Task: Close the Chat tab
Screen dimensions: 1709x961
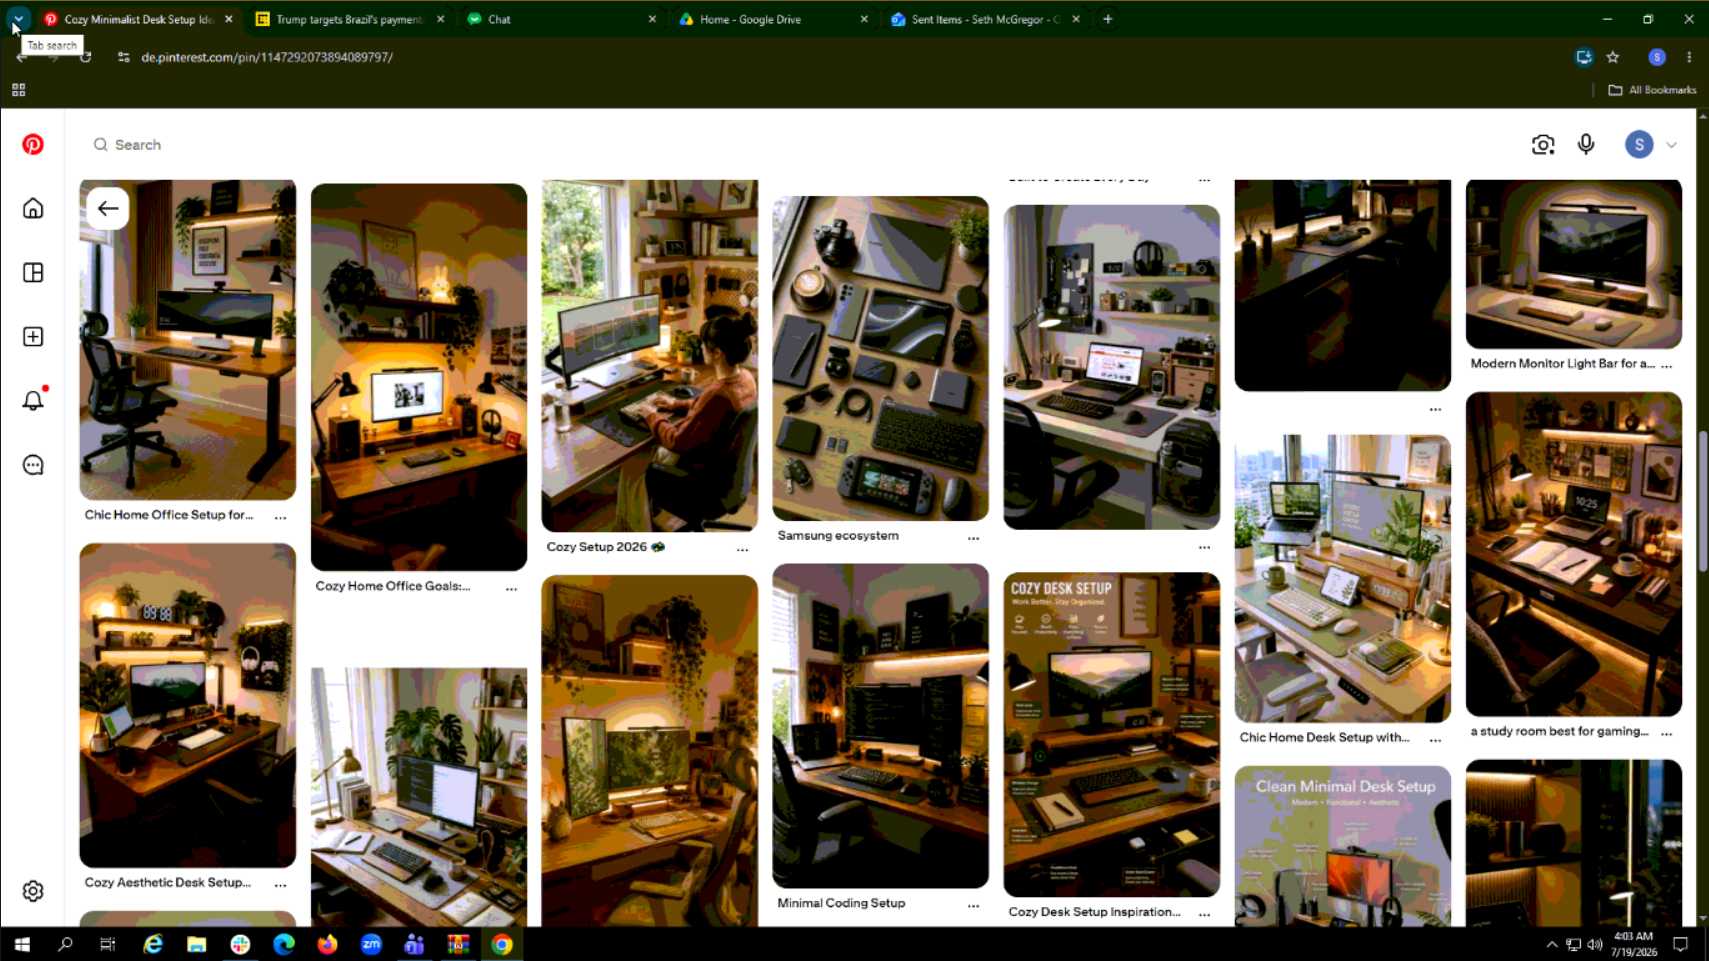Action: click(652, 19)
